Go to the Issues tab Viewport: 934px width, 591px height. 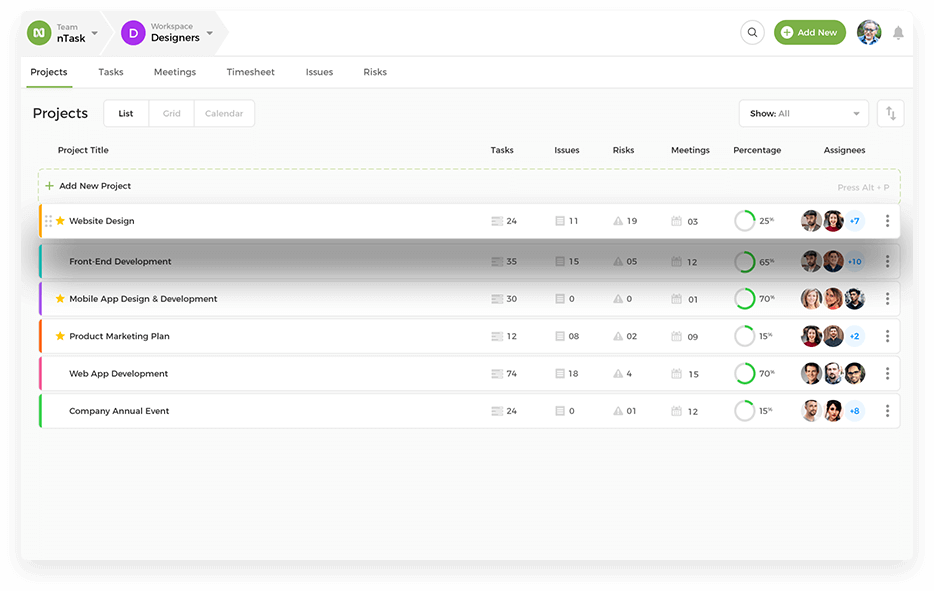(x=319, y=72)
